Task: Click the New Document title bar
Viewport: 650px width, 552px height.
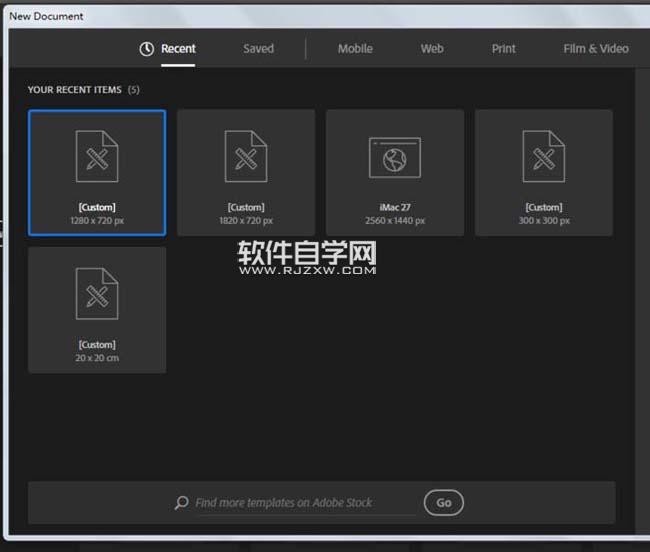Action: coord(300,16)
